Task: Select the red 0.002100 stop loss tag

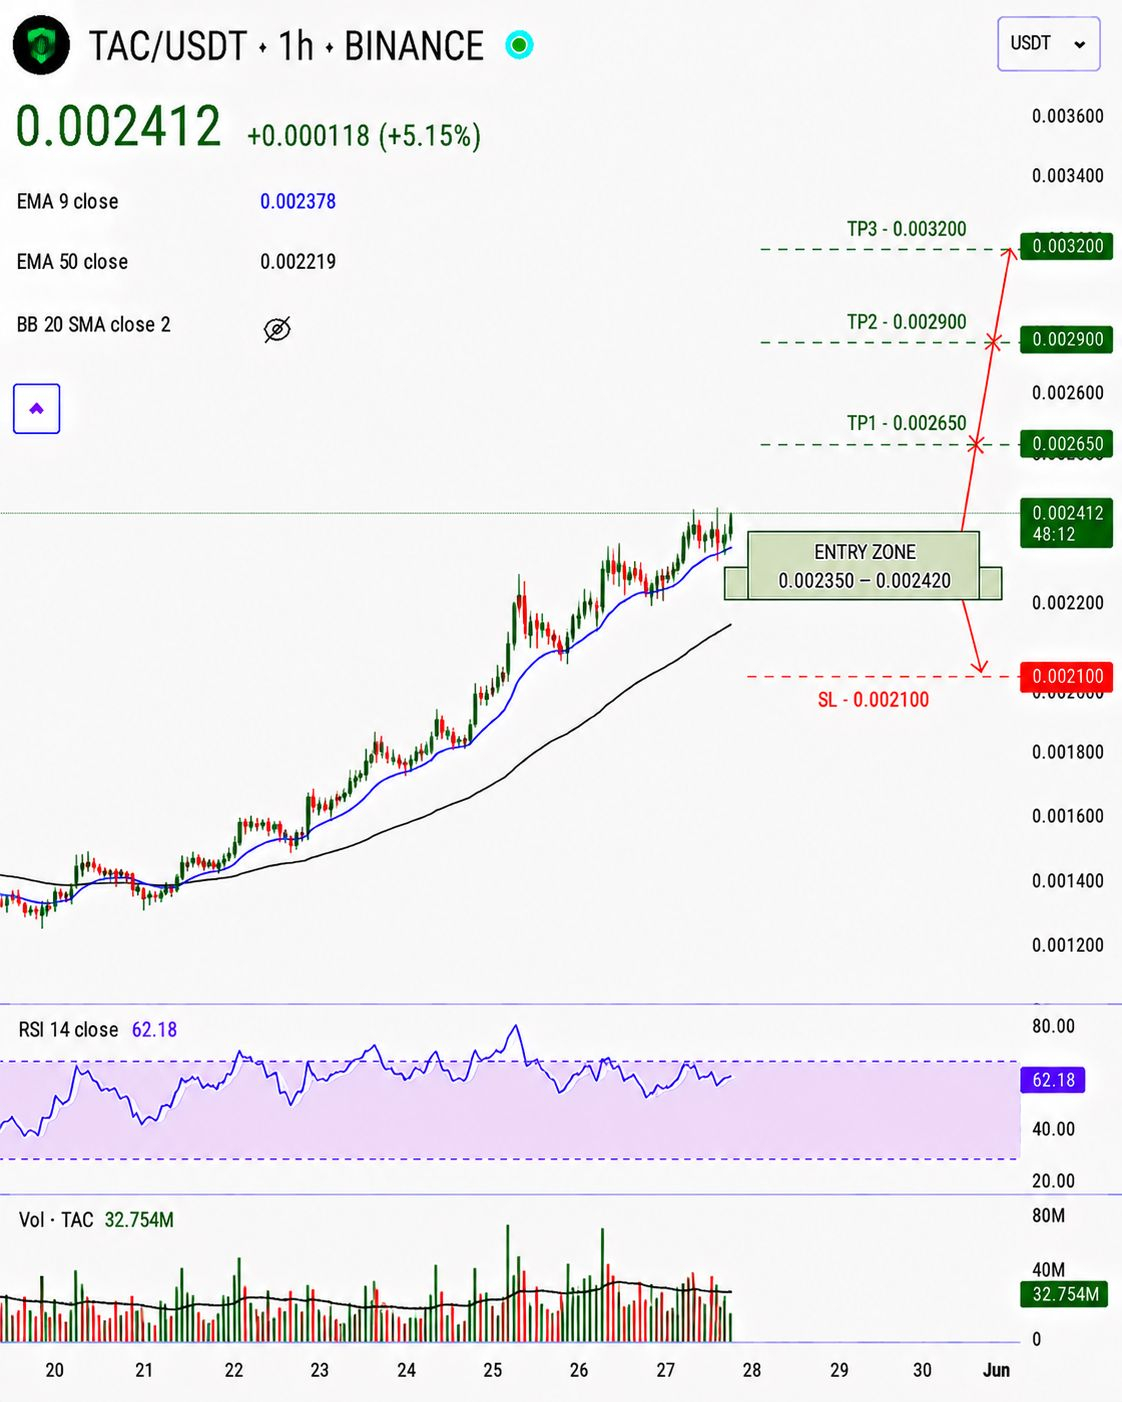Action: 1067,677
